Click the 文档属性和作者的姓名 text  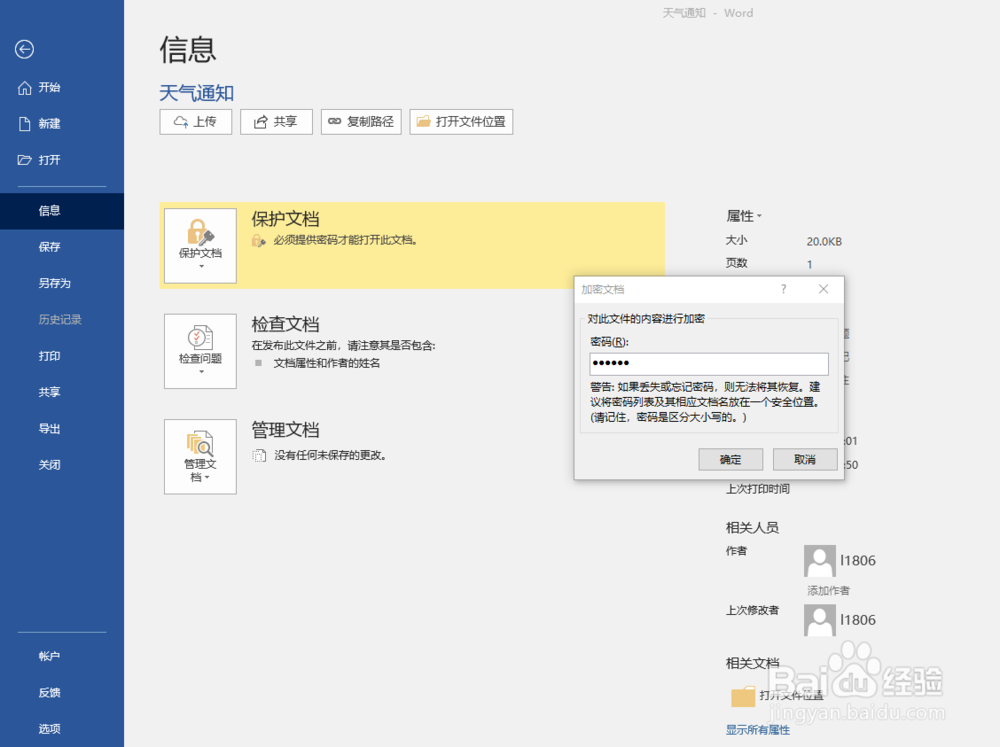click(x=327, y=363)
